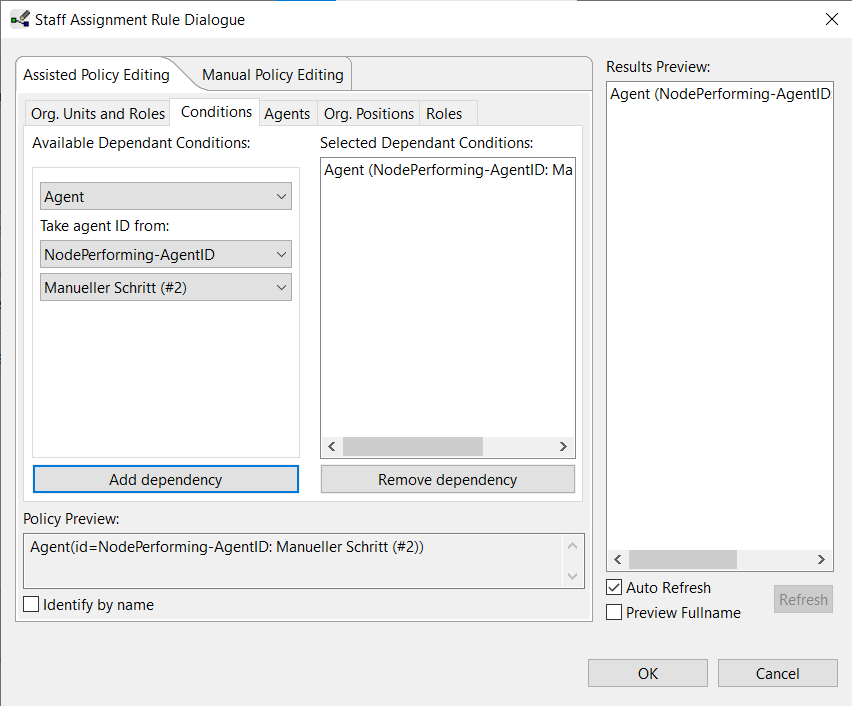Click the Staff Assignment dialog title icon
This screenshot has width=852, height=706.
[19, 19]
